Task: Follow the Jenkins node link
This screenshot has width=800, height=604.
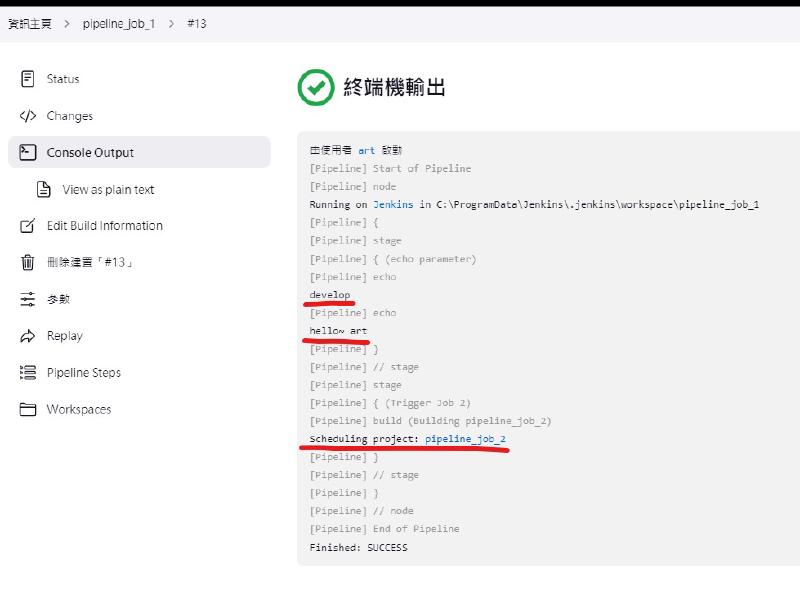Action: (x=394, y=204)
